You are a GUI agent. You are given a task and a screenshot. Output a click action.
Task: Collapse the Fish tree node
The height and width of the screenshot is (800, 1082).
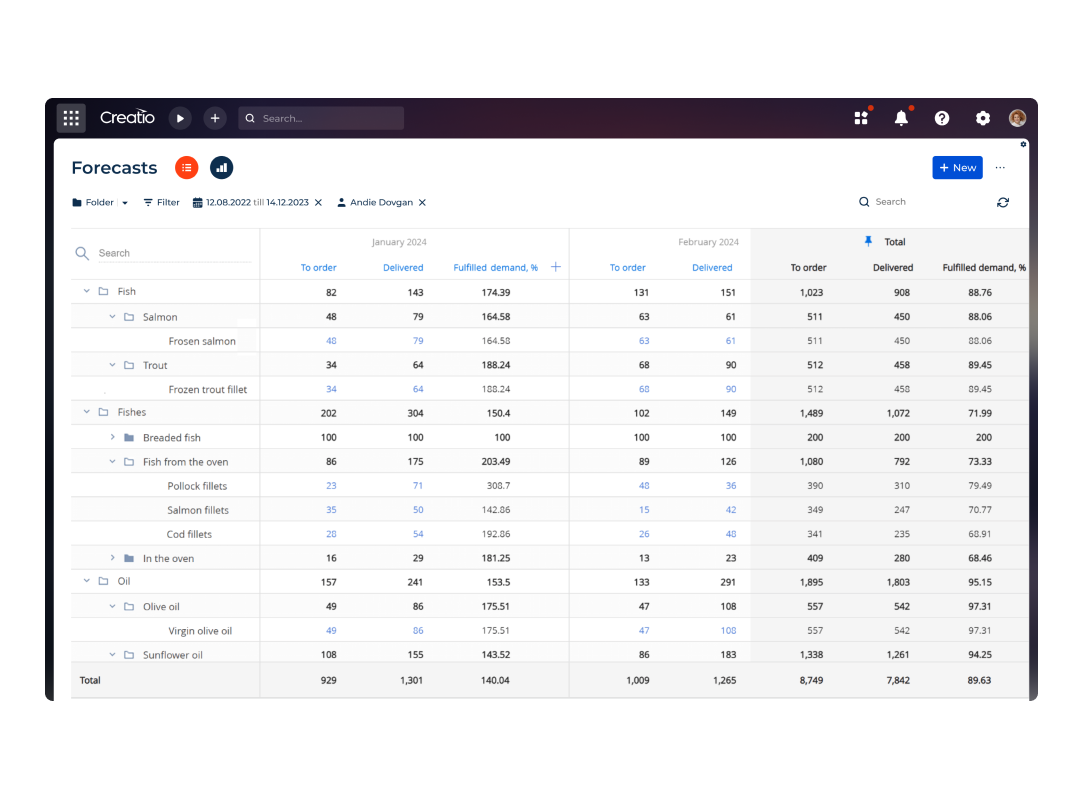(86, 290)
